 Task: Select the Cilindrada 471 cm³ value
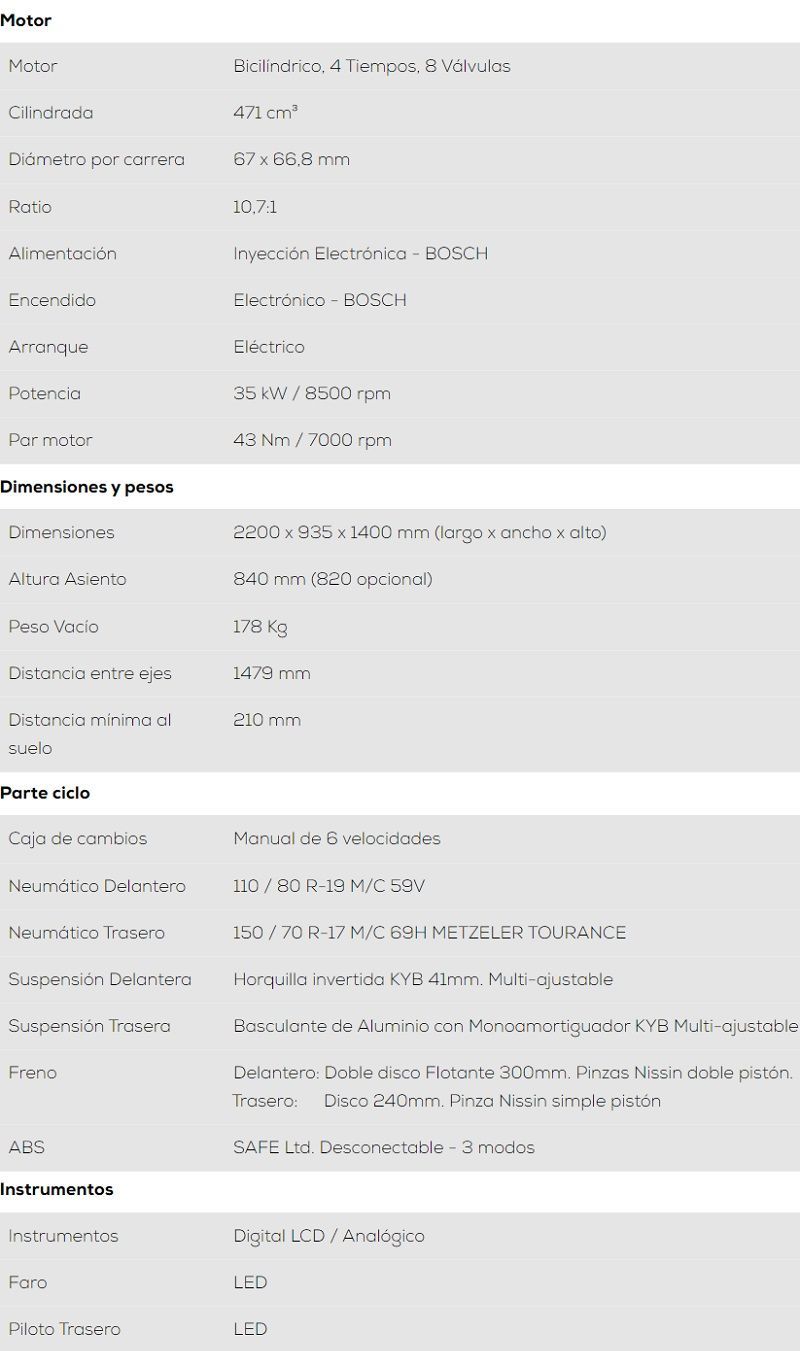pyautogui.click(x=265, y=113)
